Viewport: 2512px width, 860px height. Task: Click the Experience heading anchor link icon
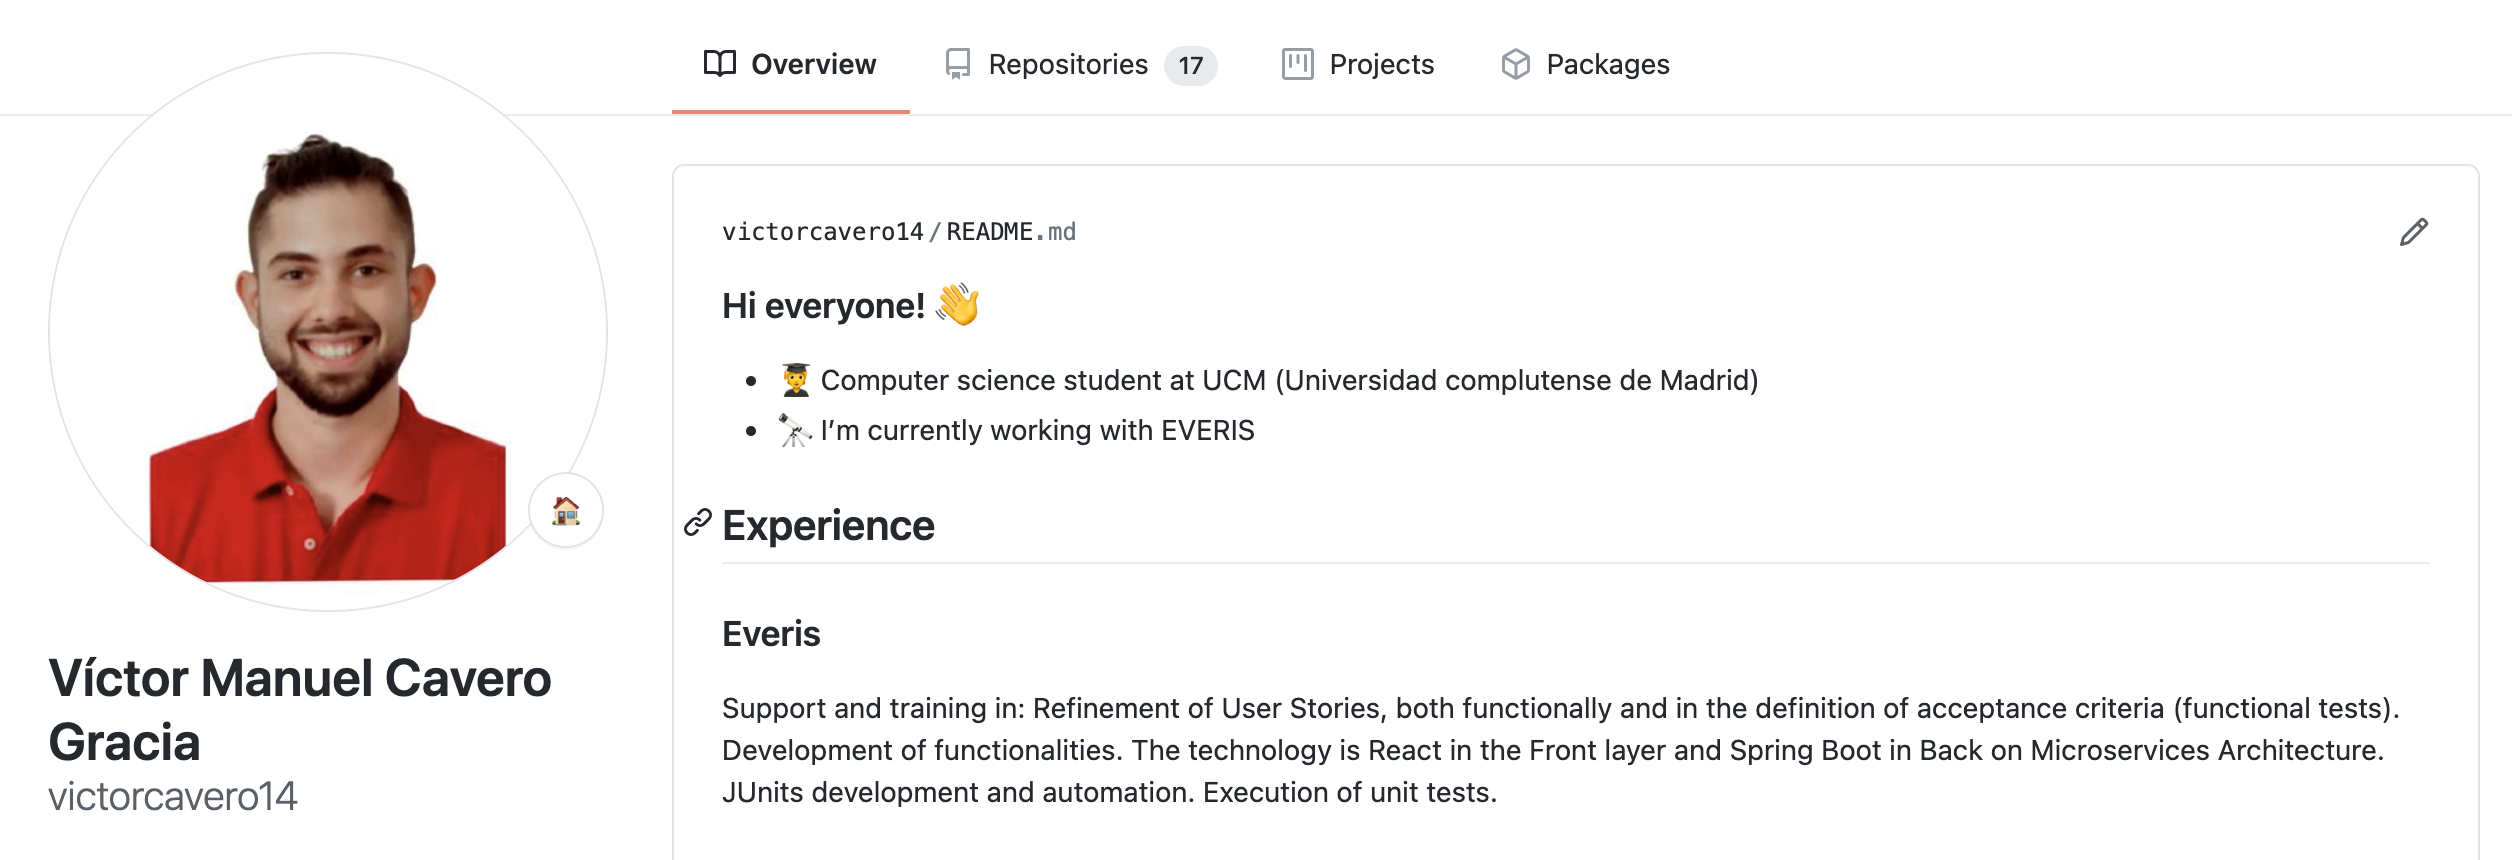698,522
